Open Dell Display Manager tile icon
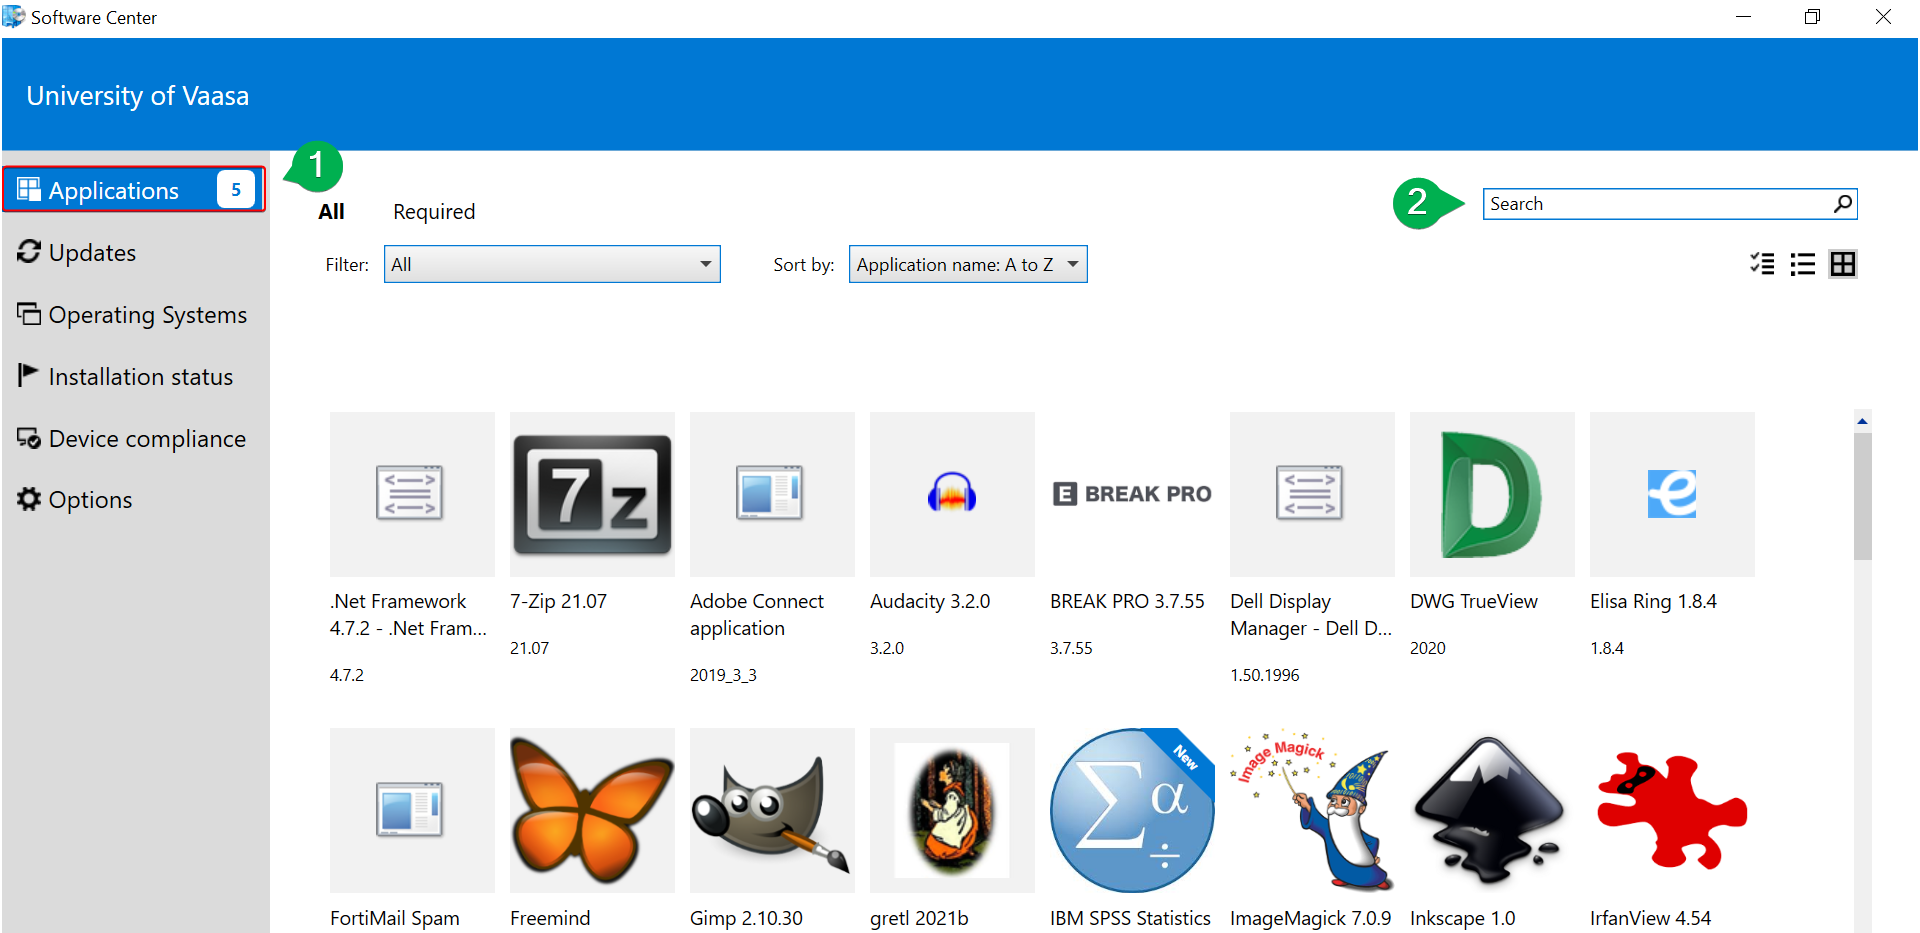The image size is (1920, 933). 1312,494
